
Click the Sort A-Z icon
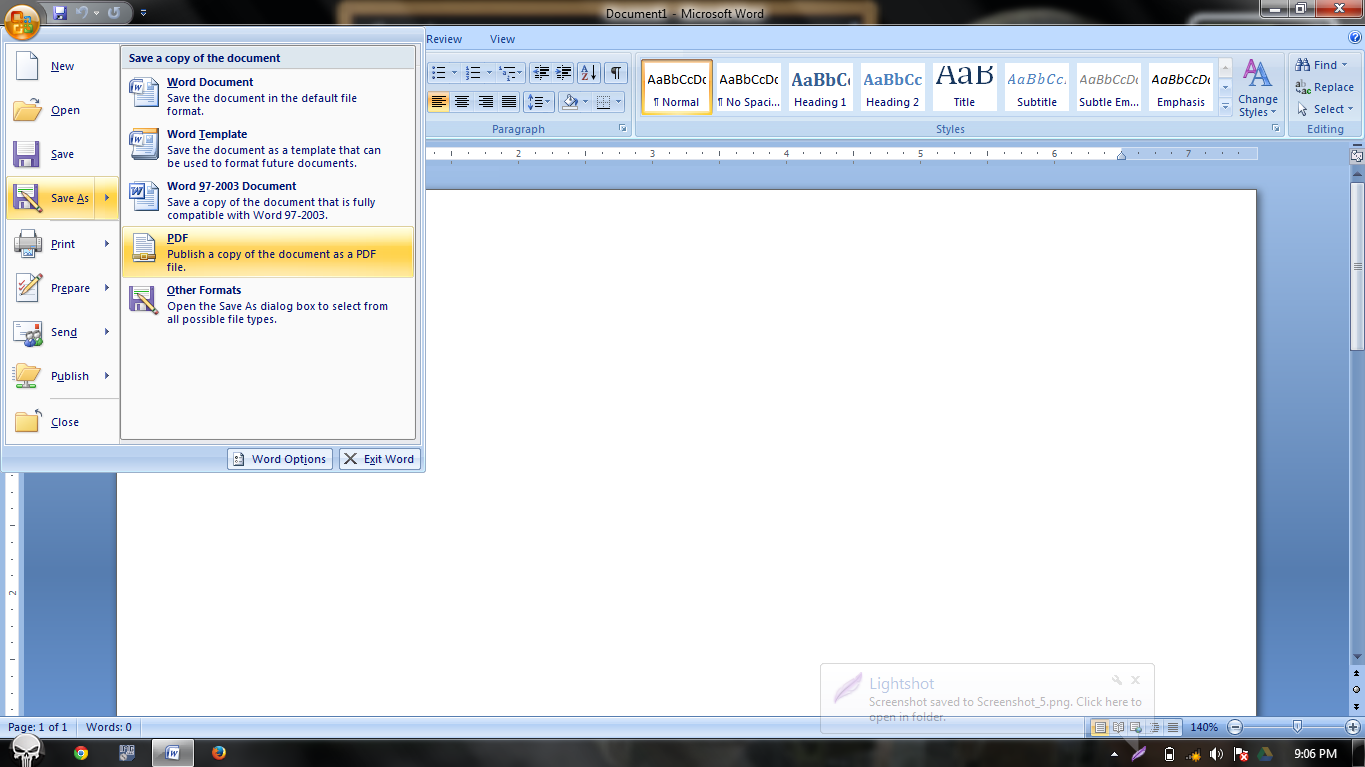click(589, 72)
